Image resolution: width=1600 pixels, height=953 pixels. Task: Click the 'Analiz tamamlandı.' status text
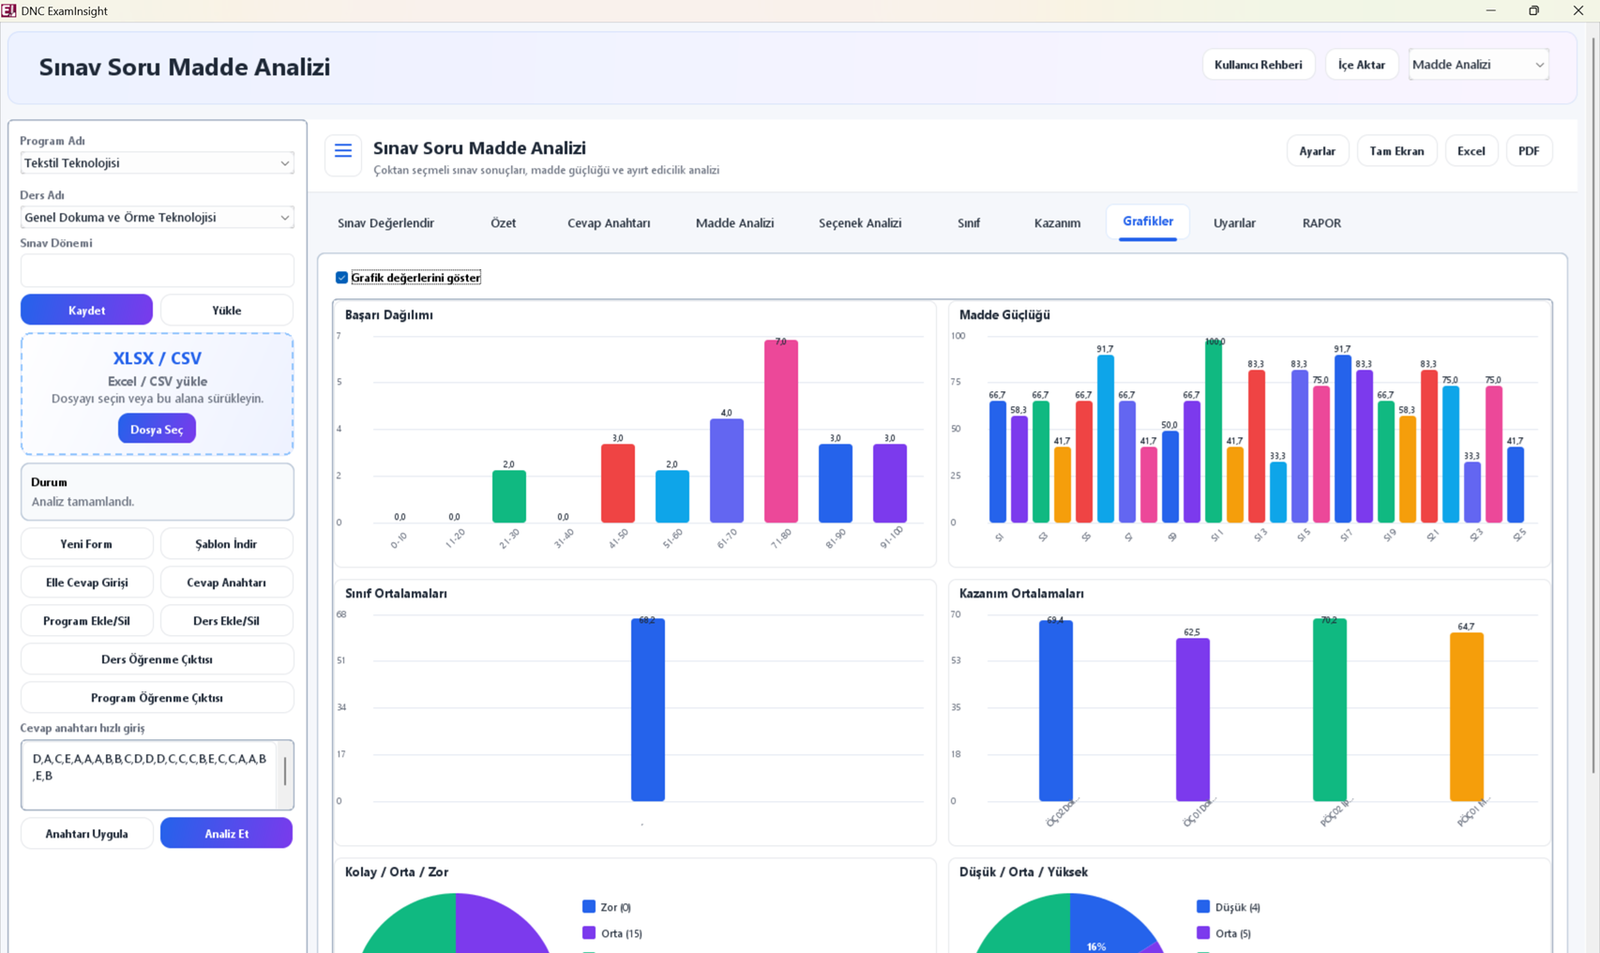83,502
